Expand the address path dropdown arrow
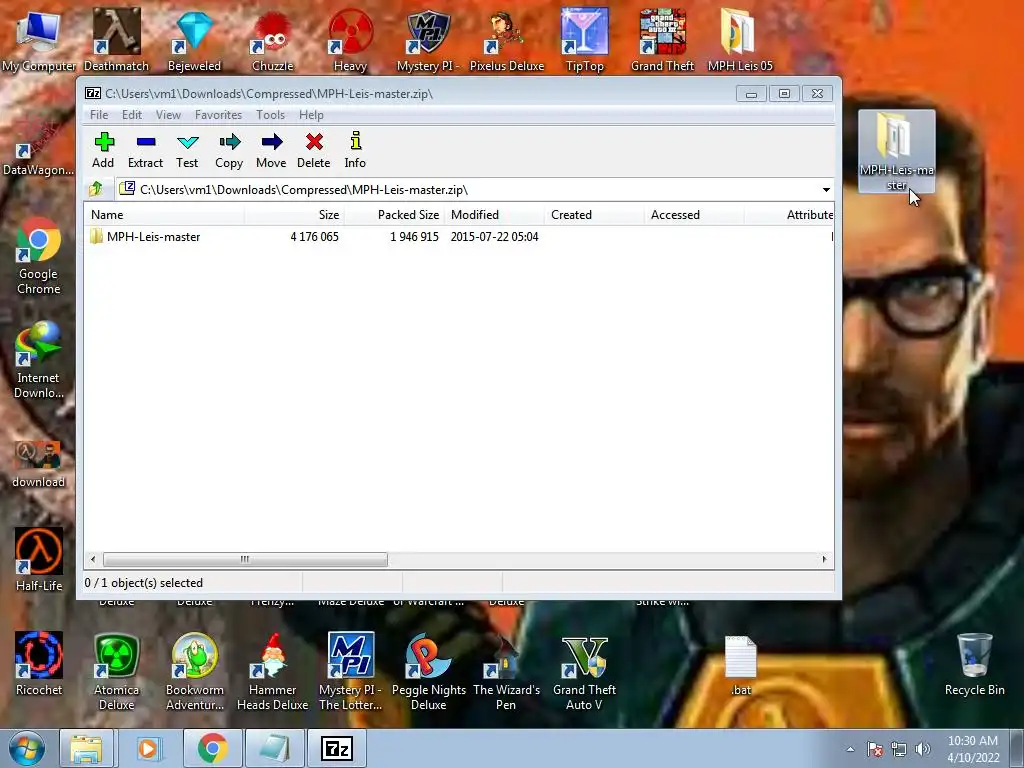This screenshot has width=1024, height=768. click(825, 190)
